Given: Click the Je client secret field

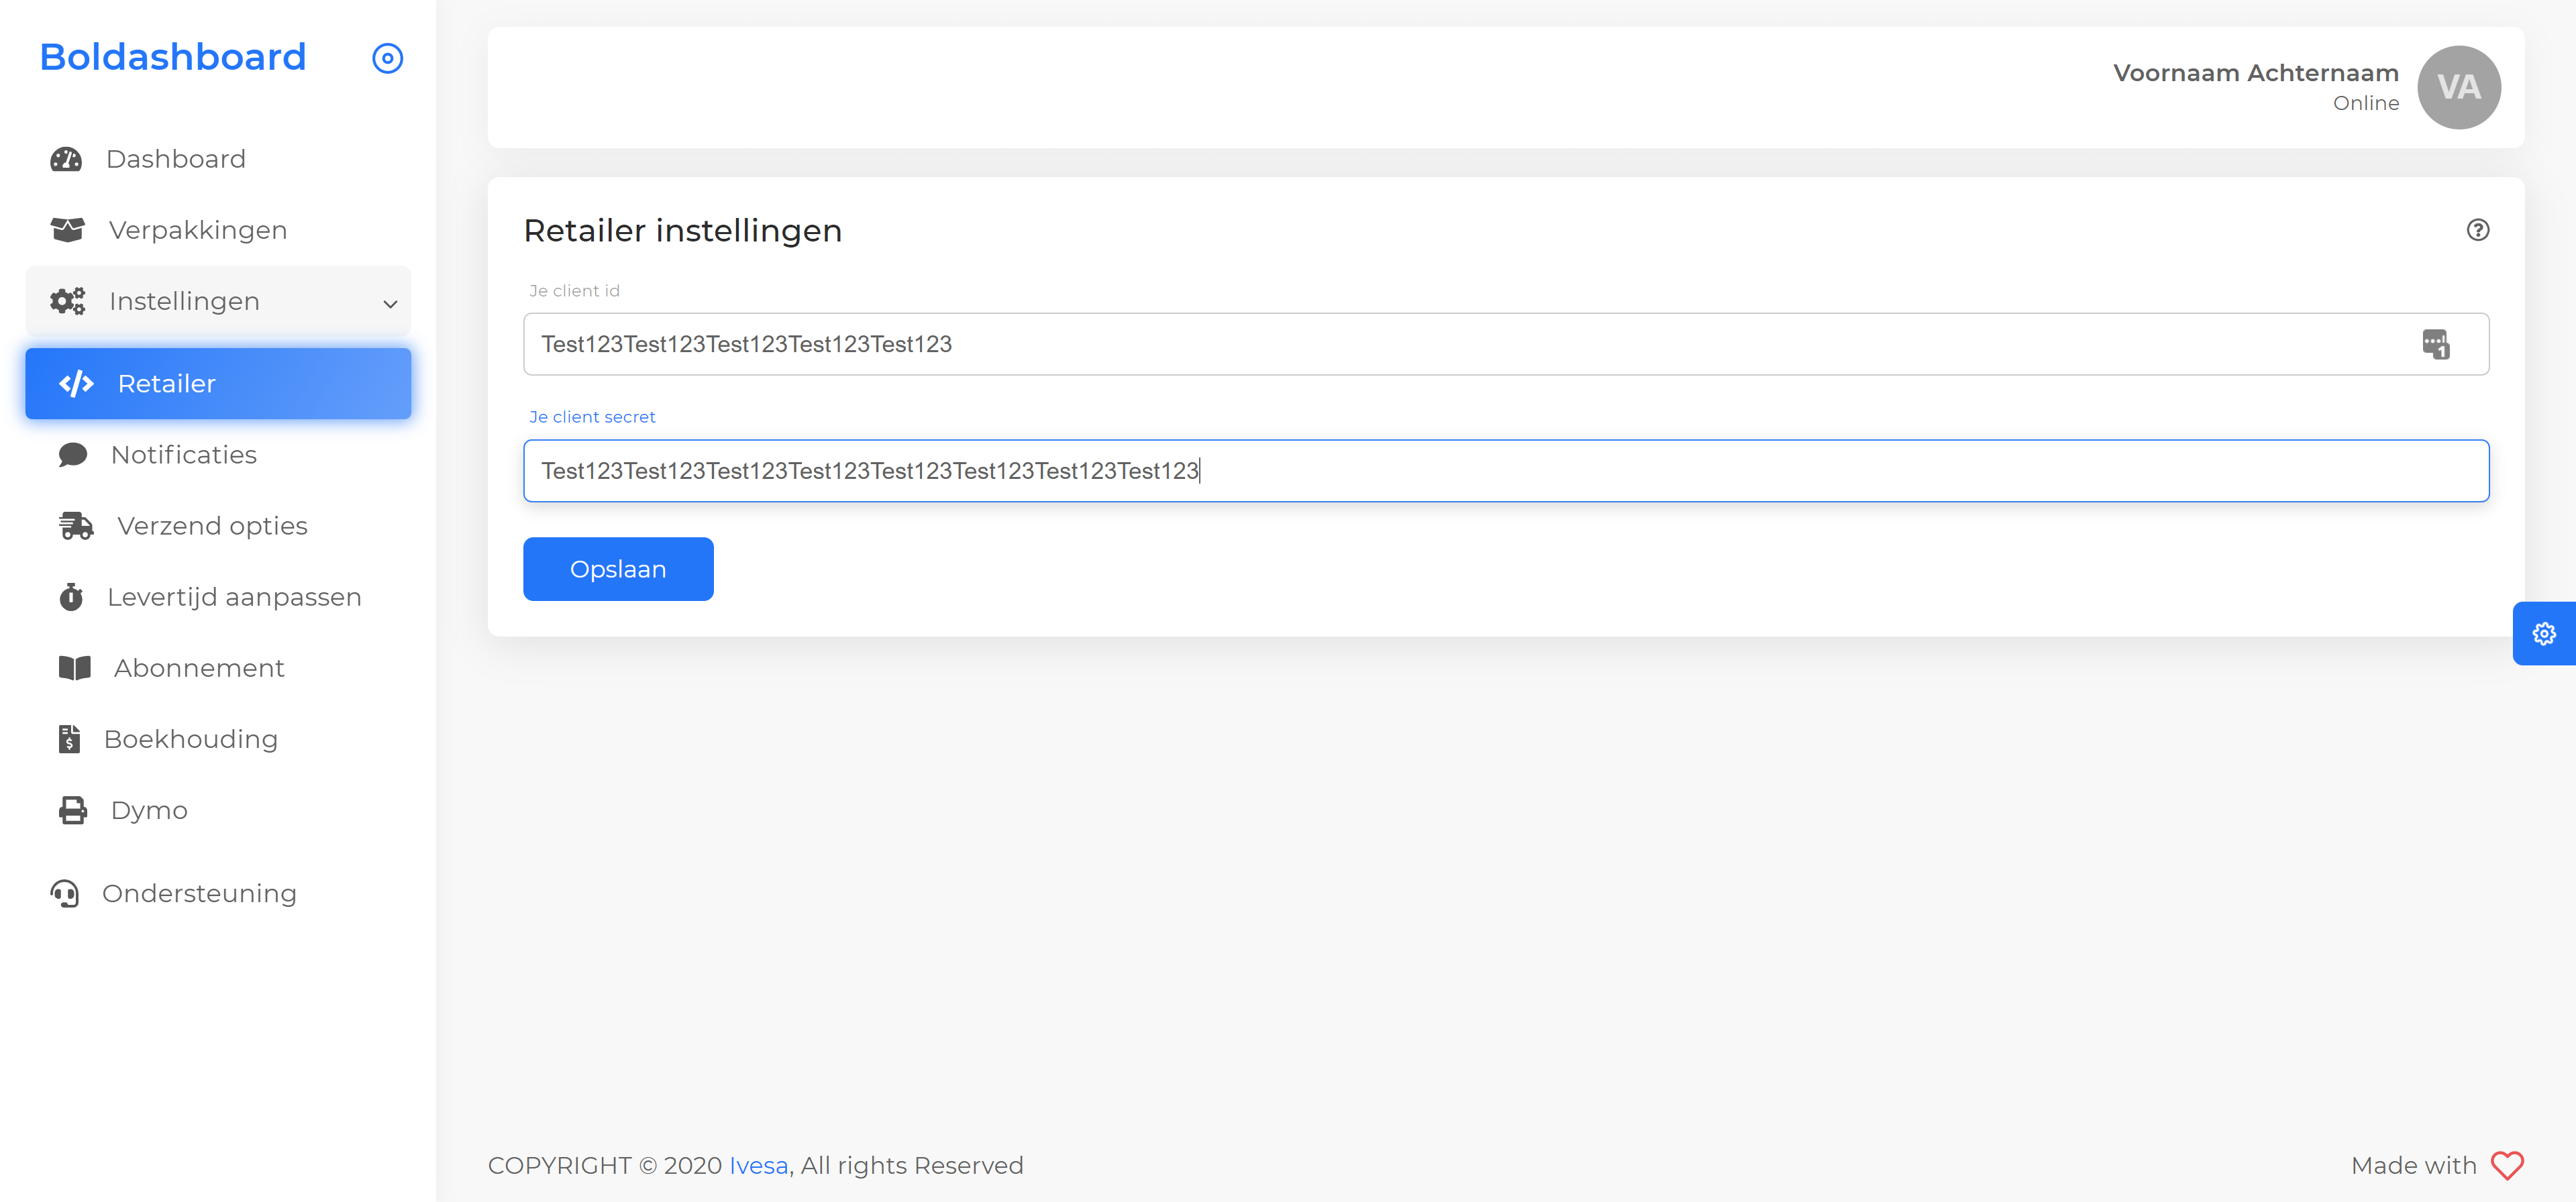Looking at the screenshot, I should 1505,471.
